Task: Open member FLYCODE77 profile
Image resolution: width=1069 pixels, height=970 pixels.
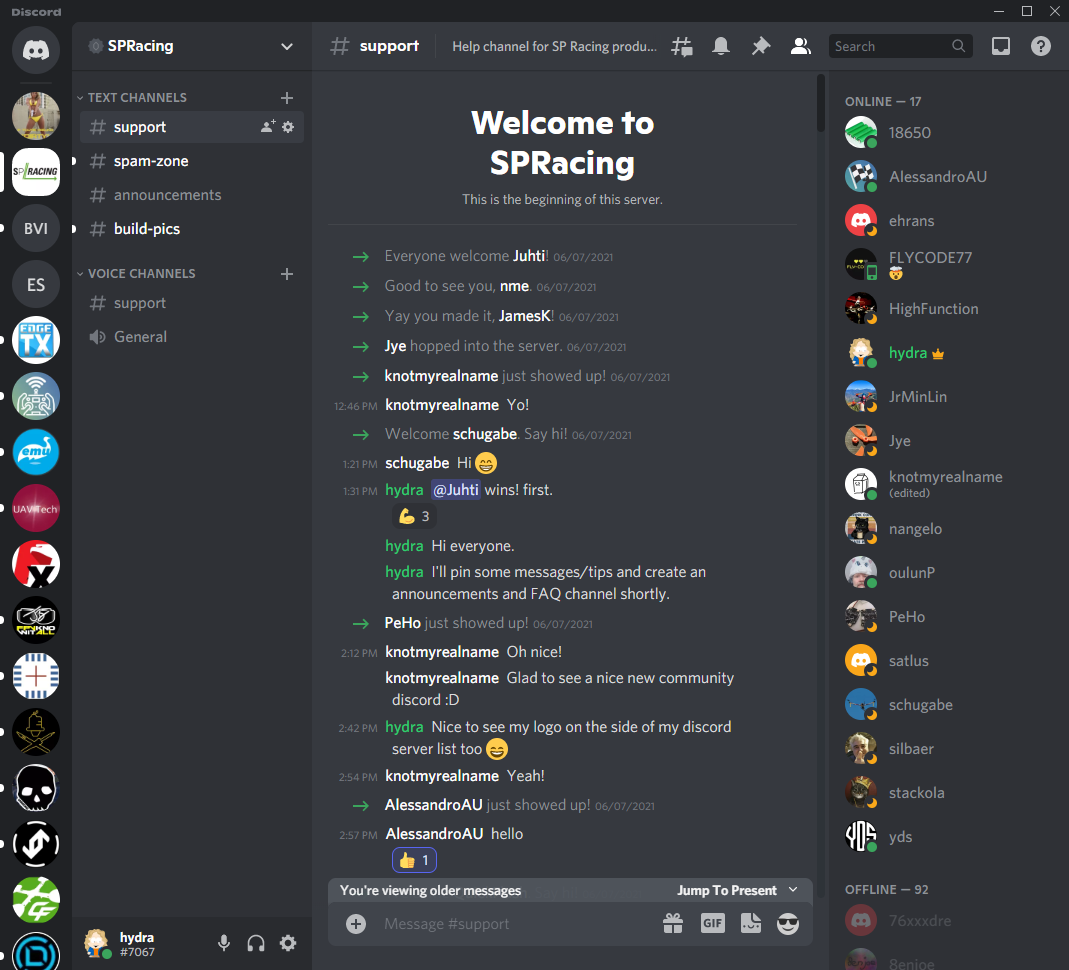Action: click(x=946, y=264)
